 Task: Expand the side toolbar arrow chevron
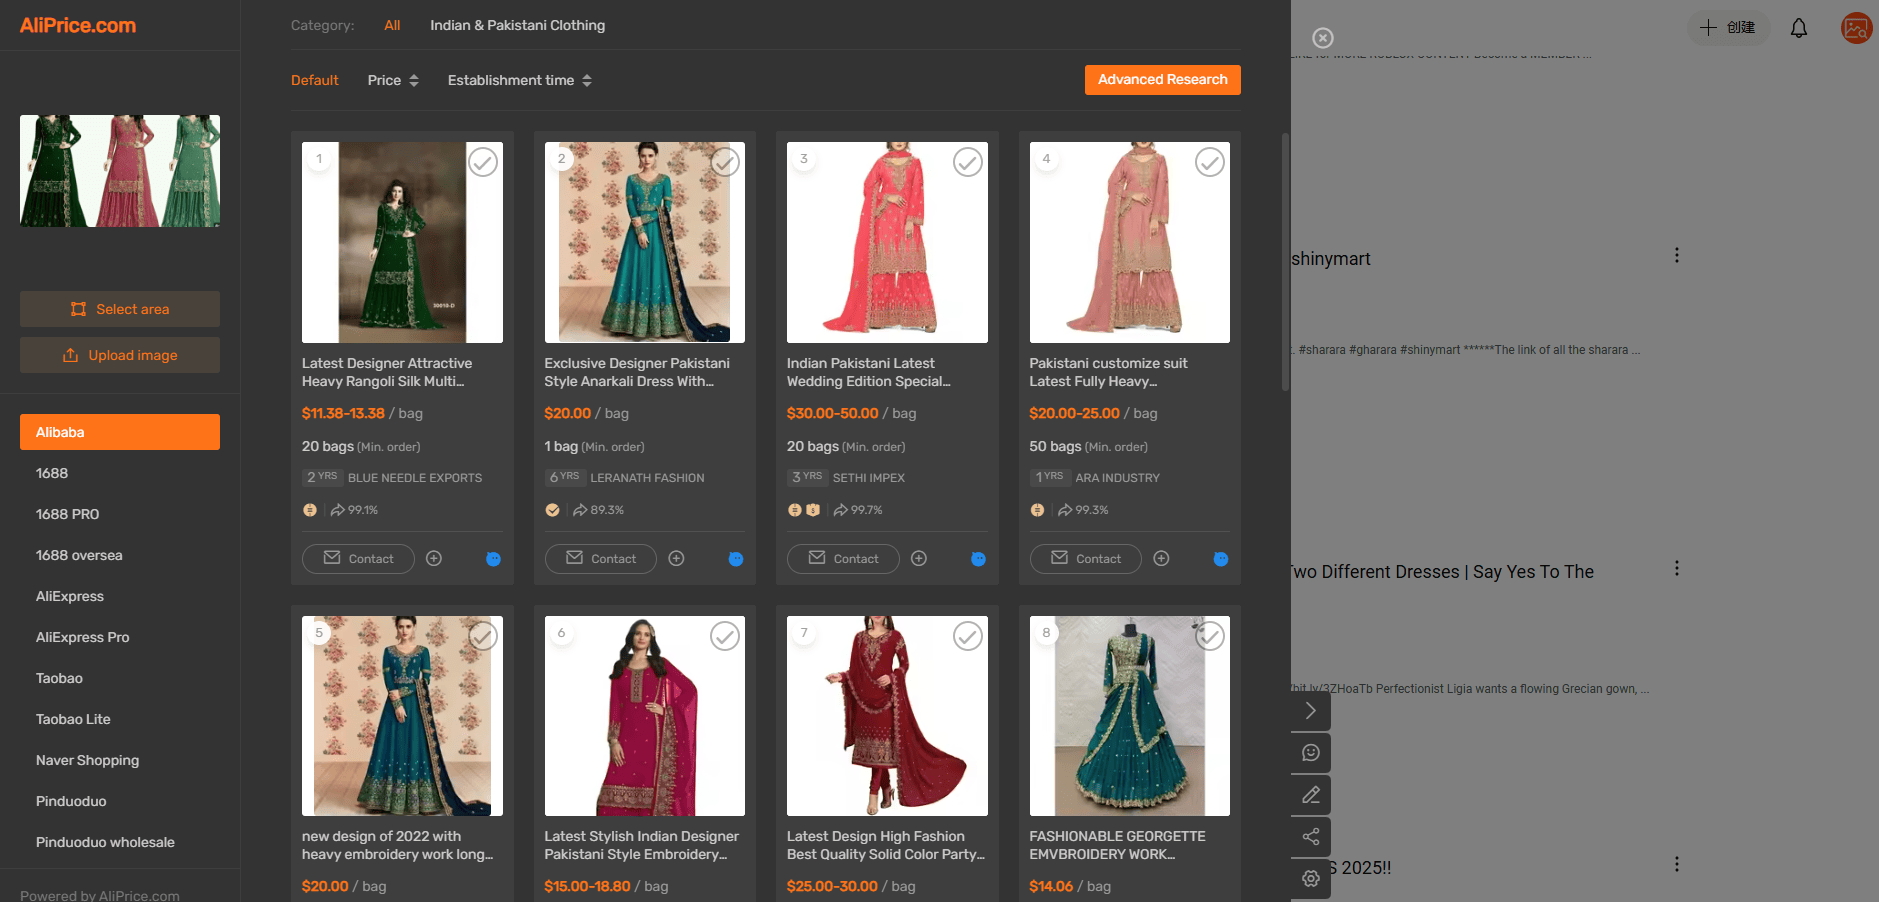pos(1311,711)
